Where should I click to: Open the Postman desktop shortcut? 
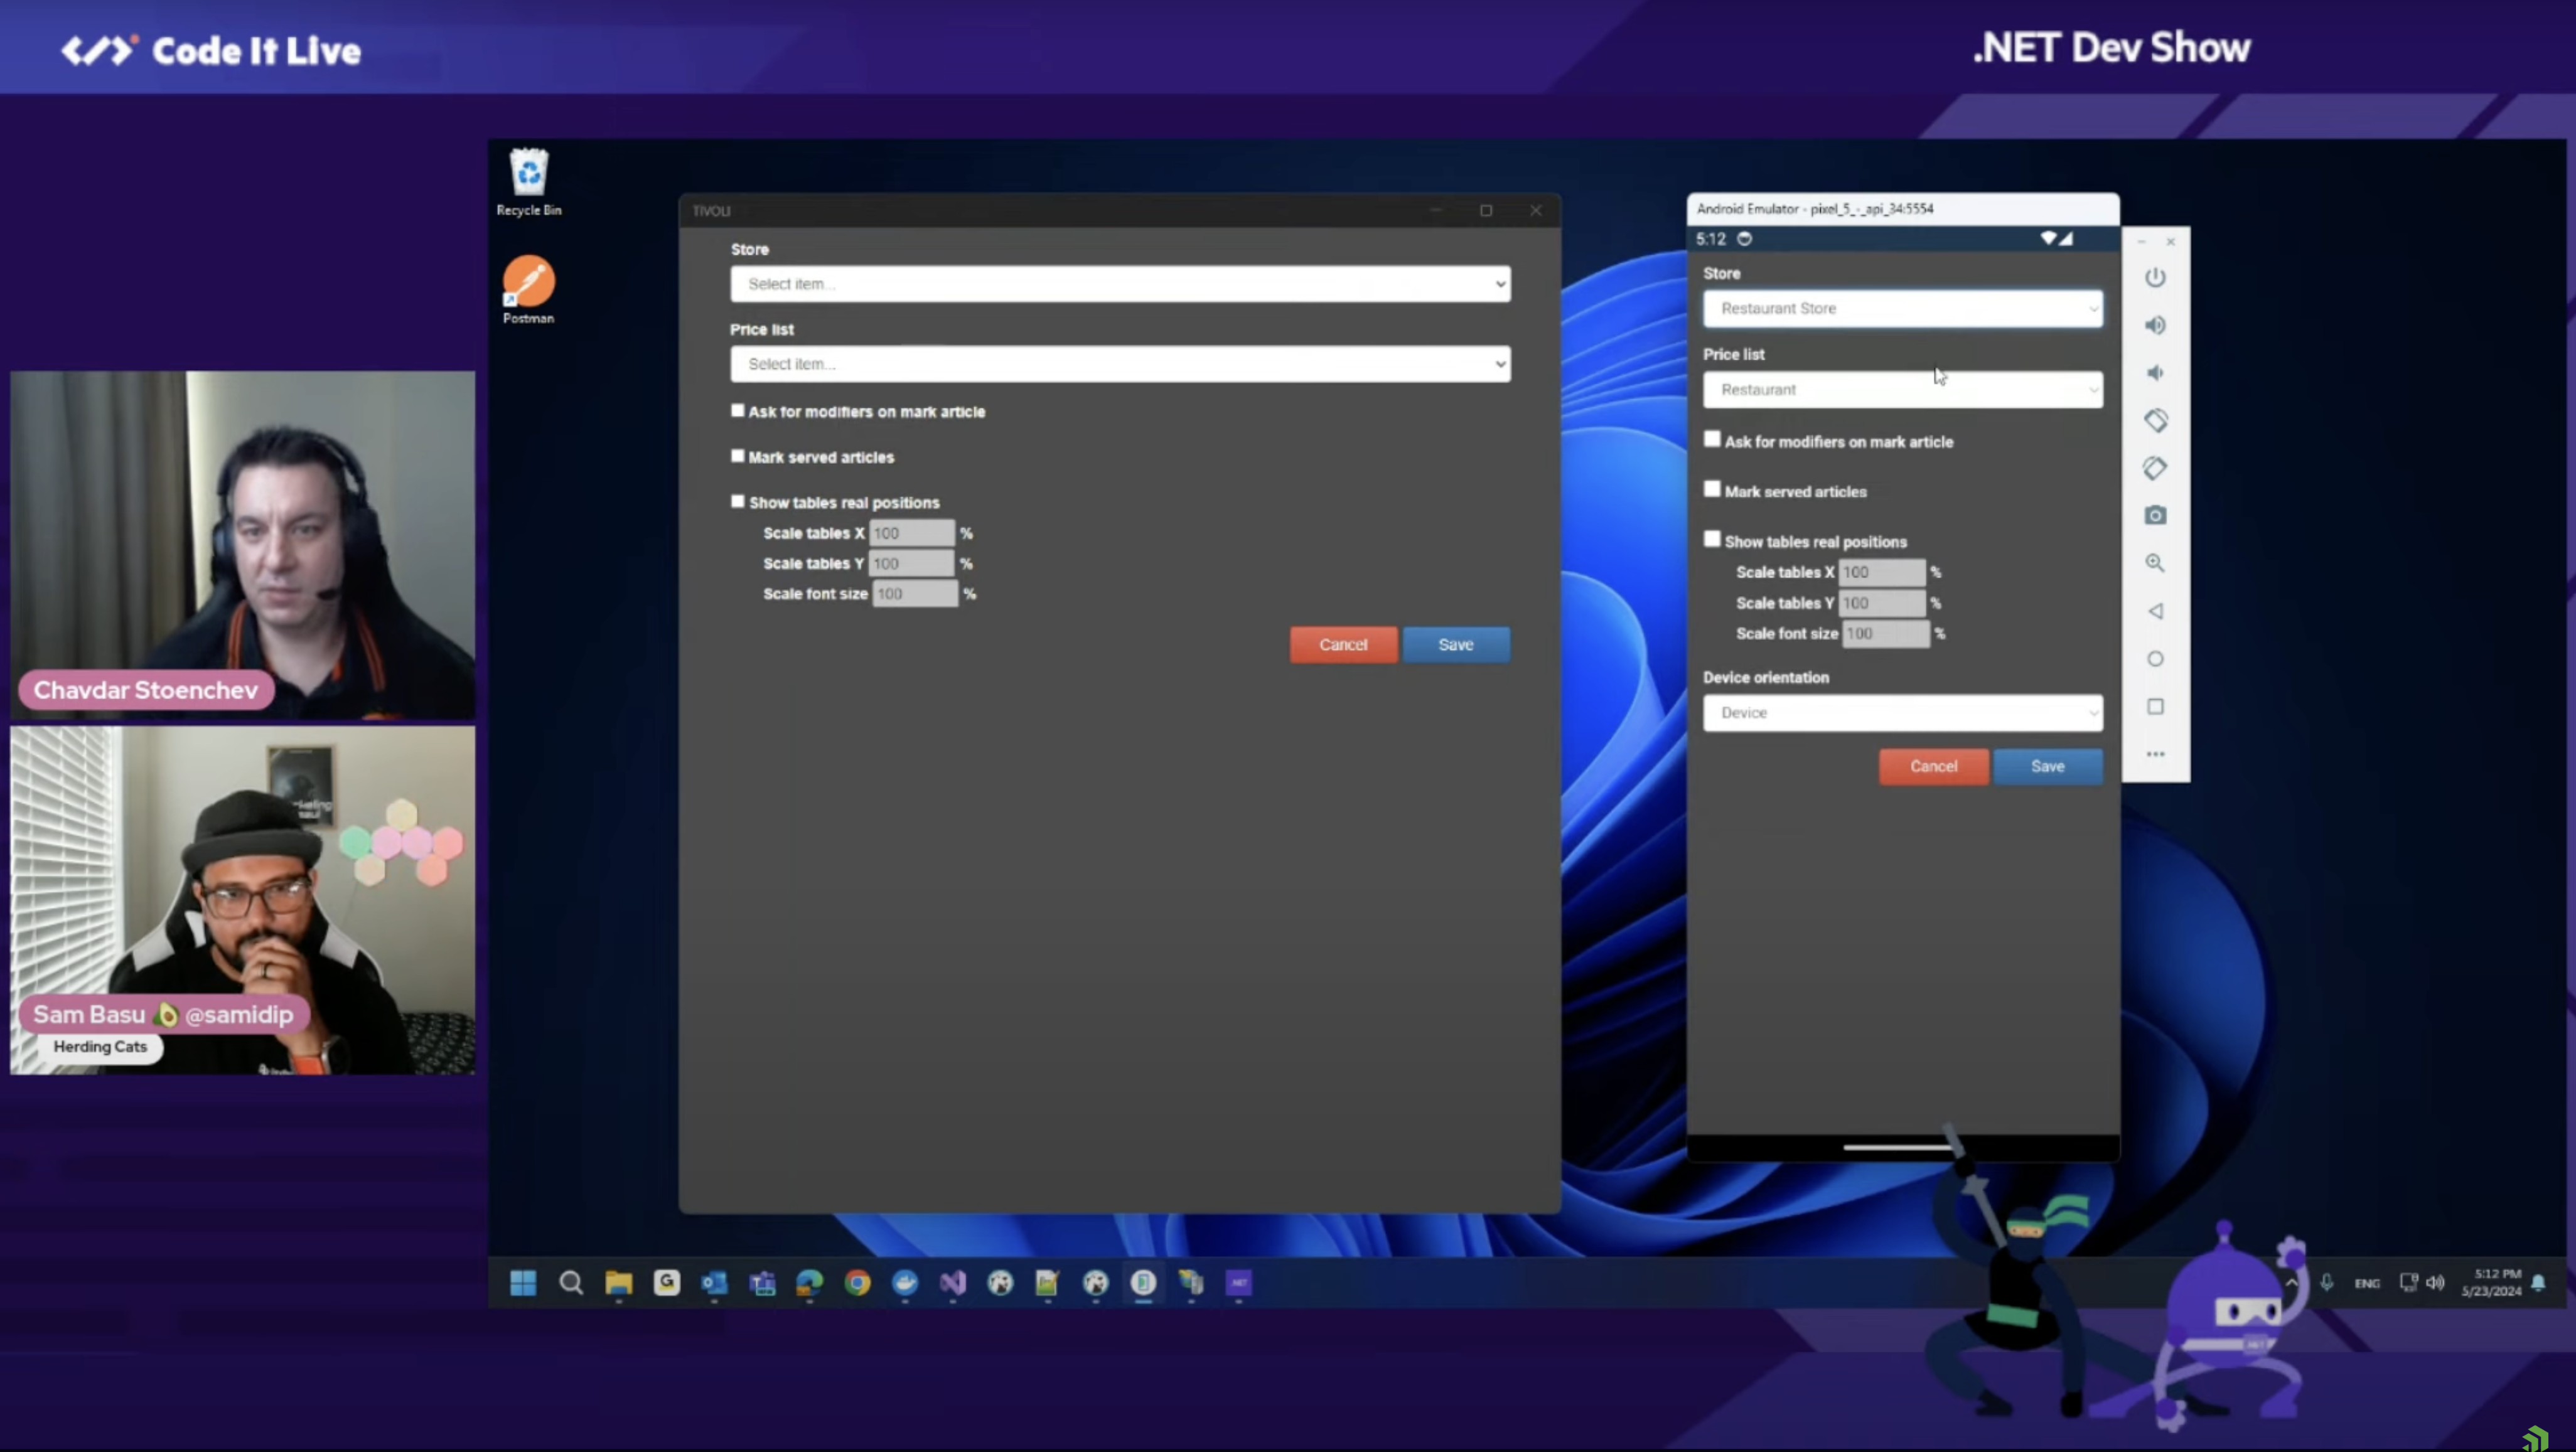tap(528, 289)
